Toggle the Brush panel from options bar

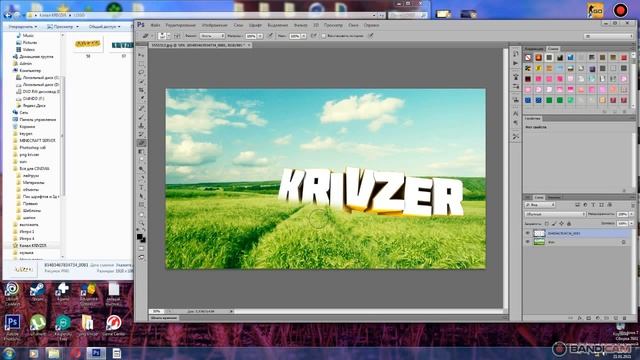[x=177, y=36]
